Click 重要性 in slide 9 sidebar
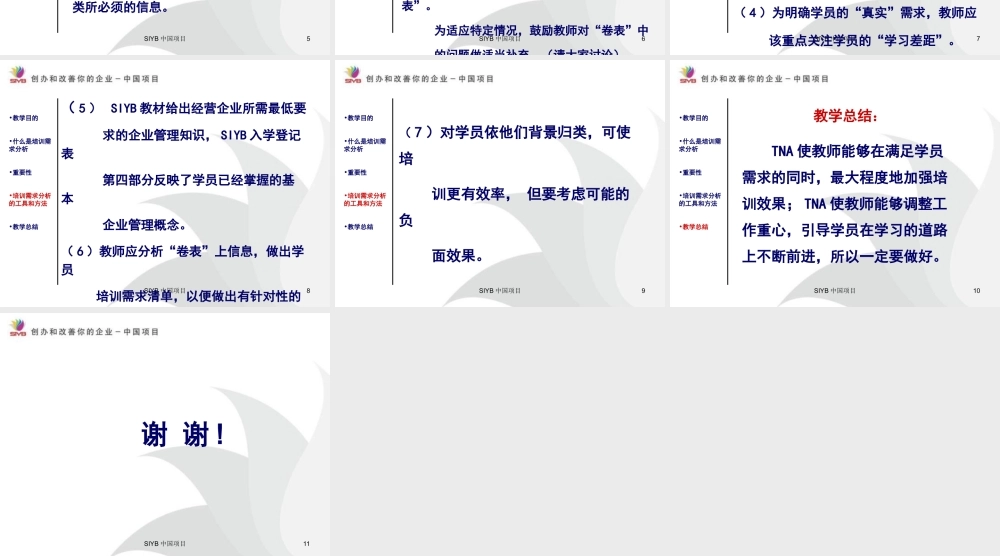 click(355, 172)
